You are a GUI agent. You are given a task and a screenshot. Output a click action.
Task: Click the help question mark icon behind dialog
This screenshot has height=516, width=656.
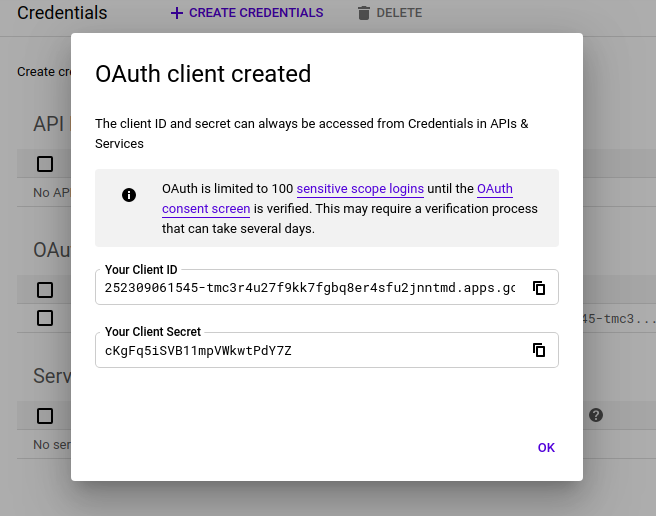click(596, 415)
